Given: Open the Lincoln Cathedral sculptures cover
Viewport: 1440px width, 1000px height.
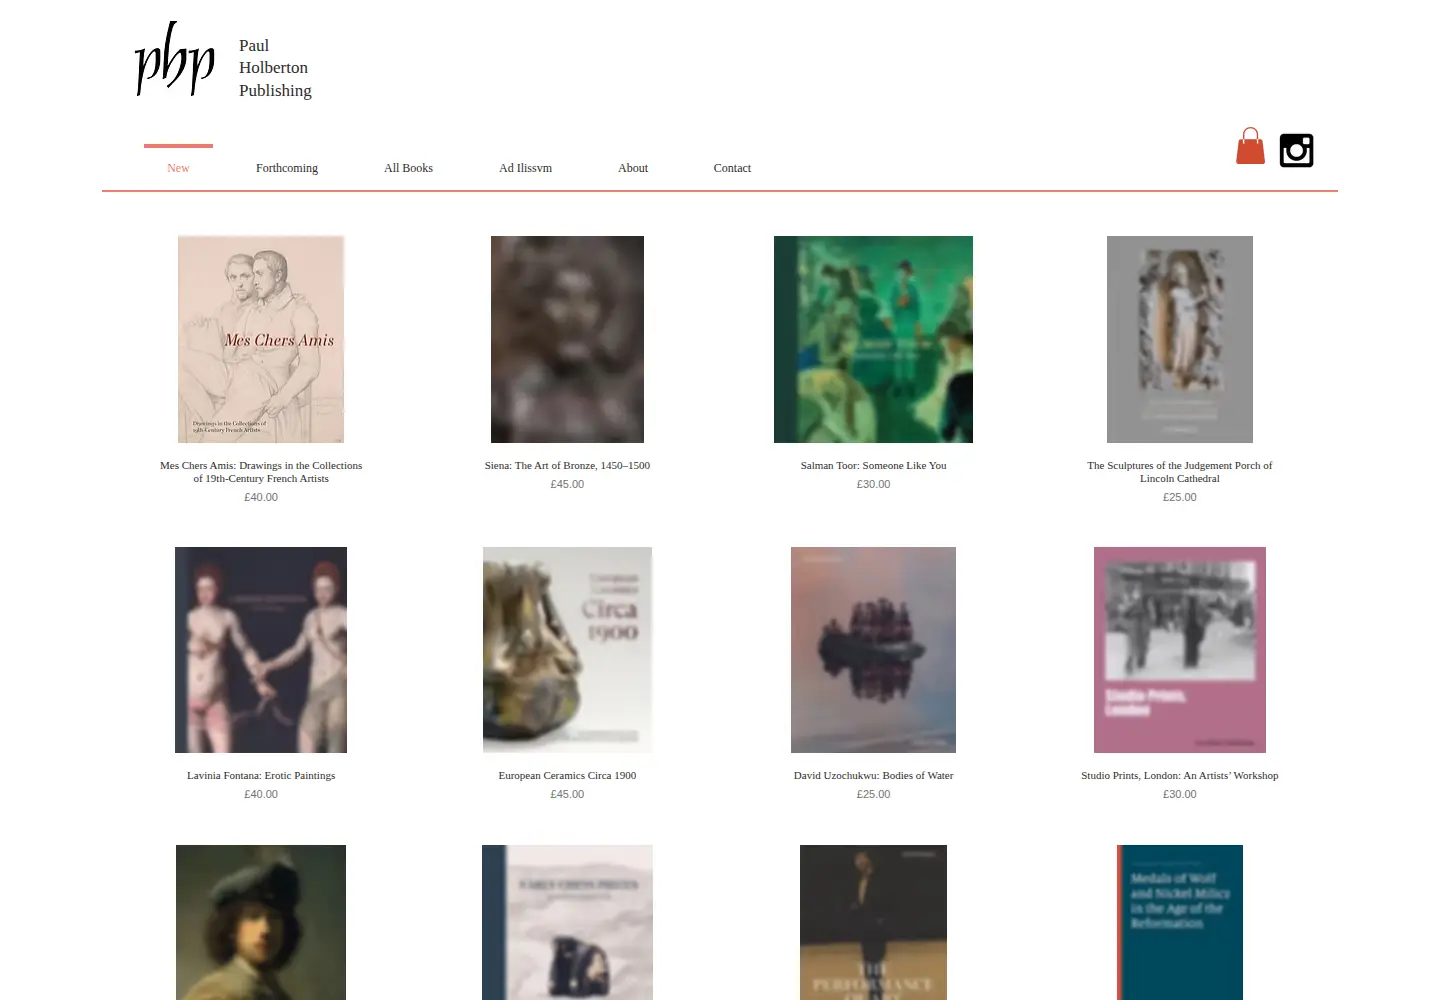Looking at the screenshot, I should pyautogui.click(x=1180, y=339).
